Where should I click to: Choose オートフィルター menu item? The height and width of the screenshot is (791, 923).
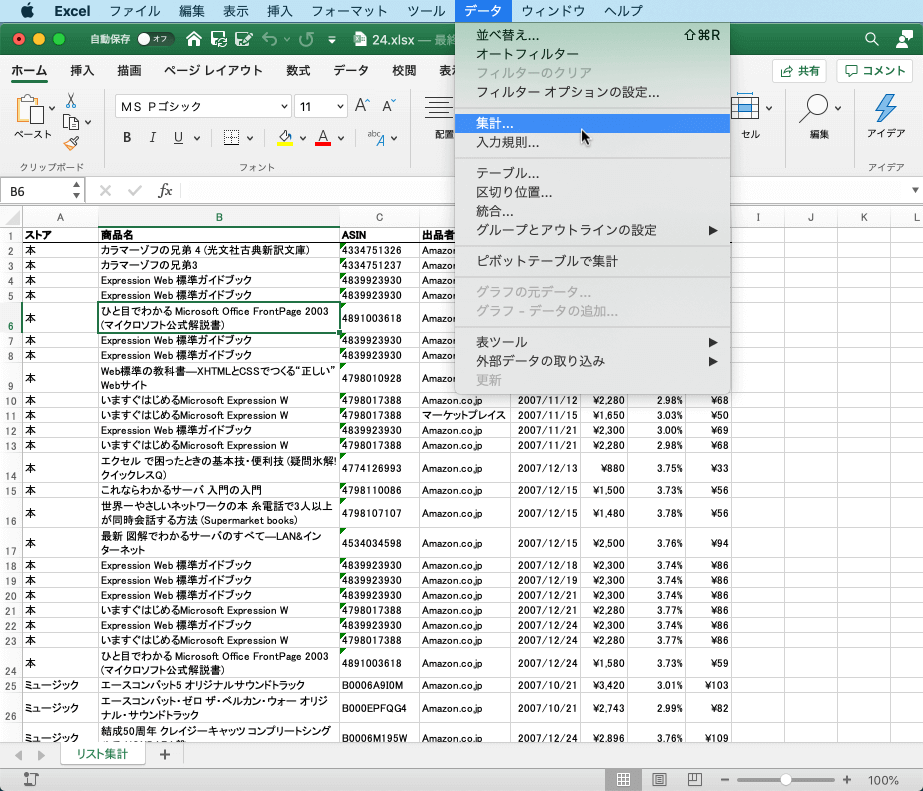point(592,54)
